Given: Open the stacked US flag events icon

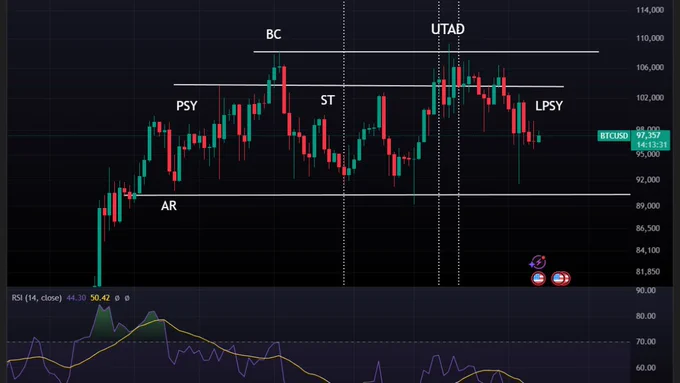Looking at the screenshot, I should pos(561,278).
